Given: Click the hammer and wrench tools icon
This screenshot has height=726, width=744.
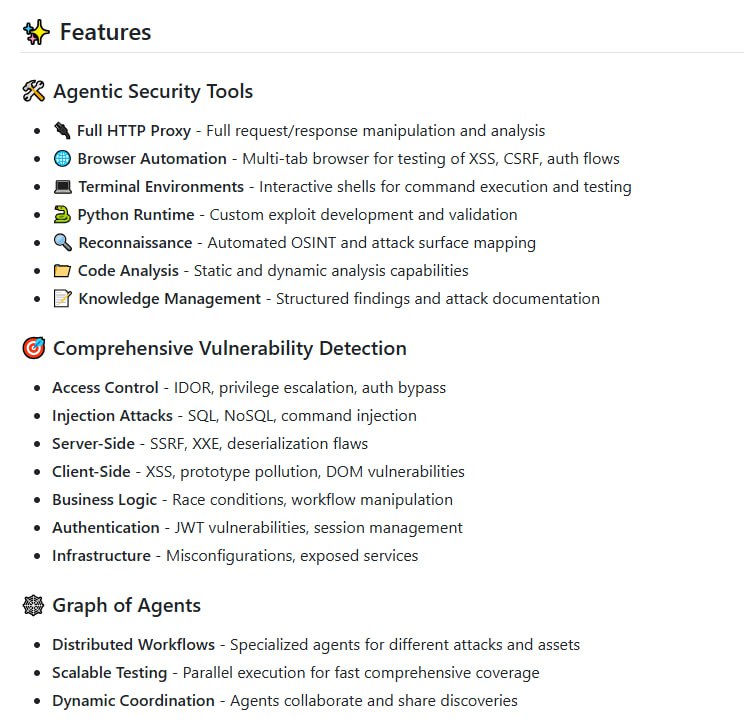Looking at the screenshot, I should (33, 92).
